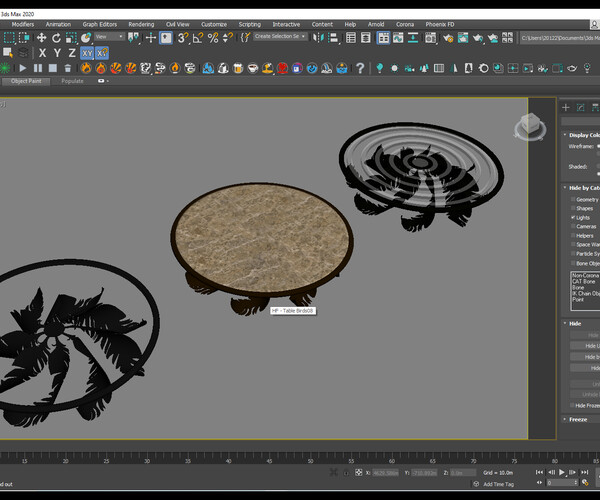Uncheck the Lights hide checkbox
The width and height of the screenshot is (600, 500).
point(573,217)
